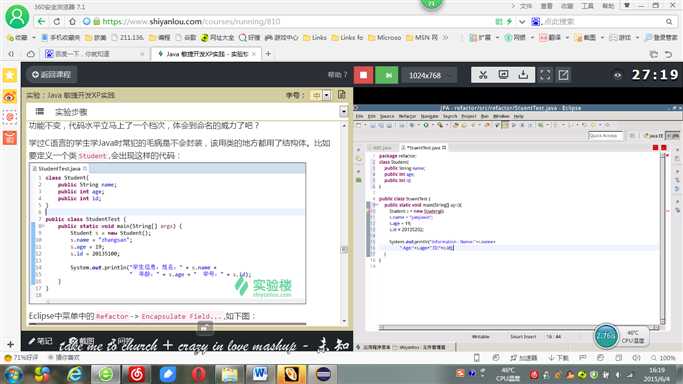Select the scissors cut icon
The width and height of the screenshot is (683, 384).
click(x=483, y=75)
